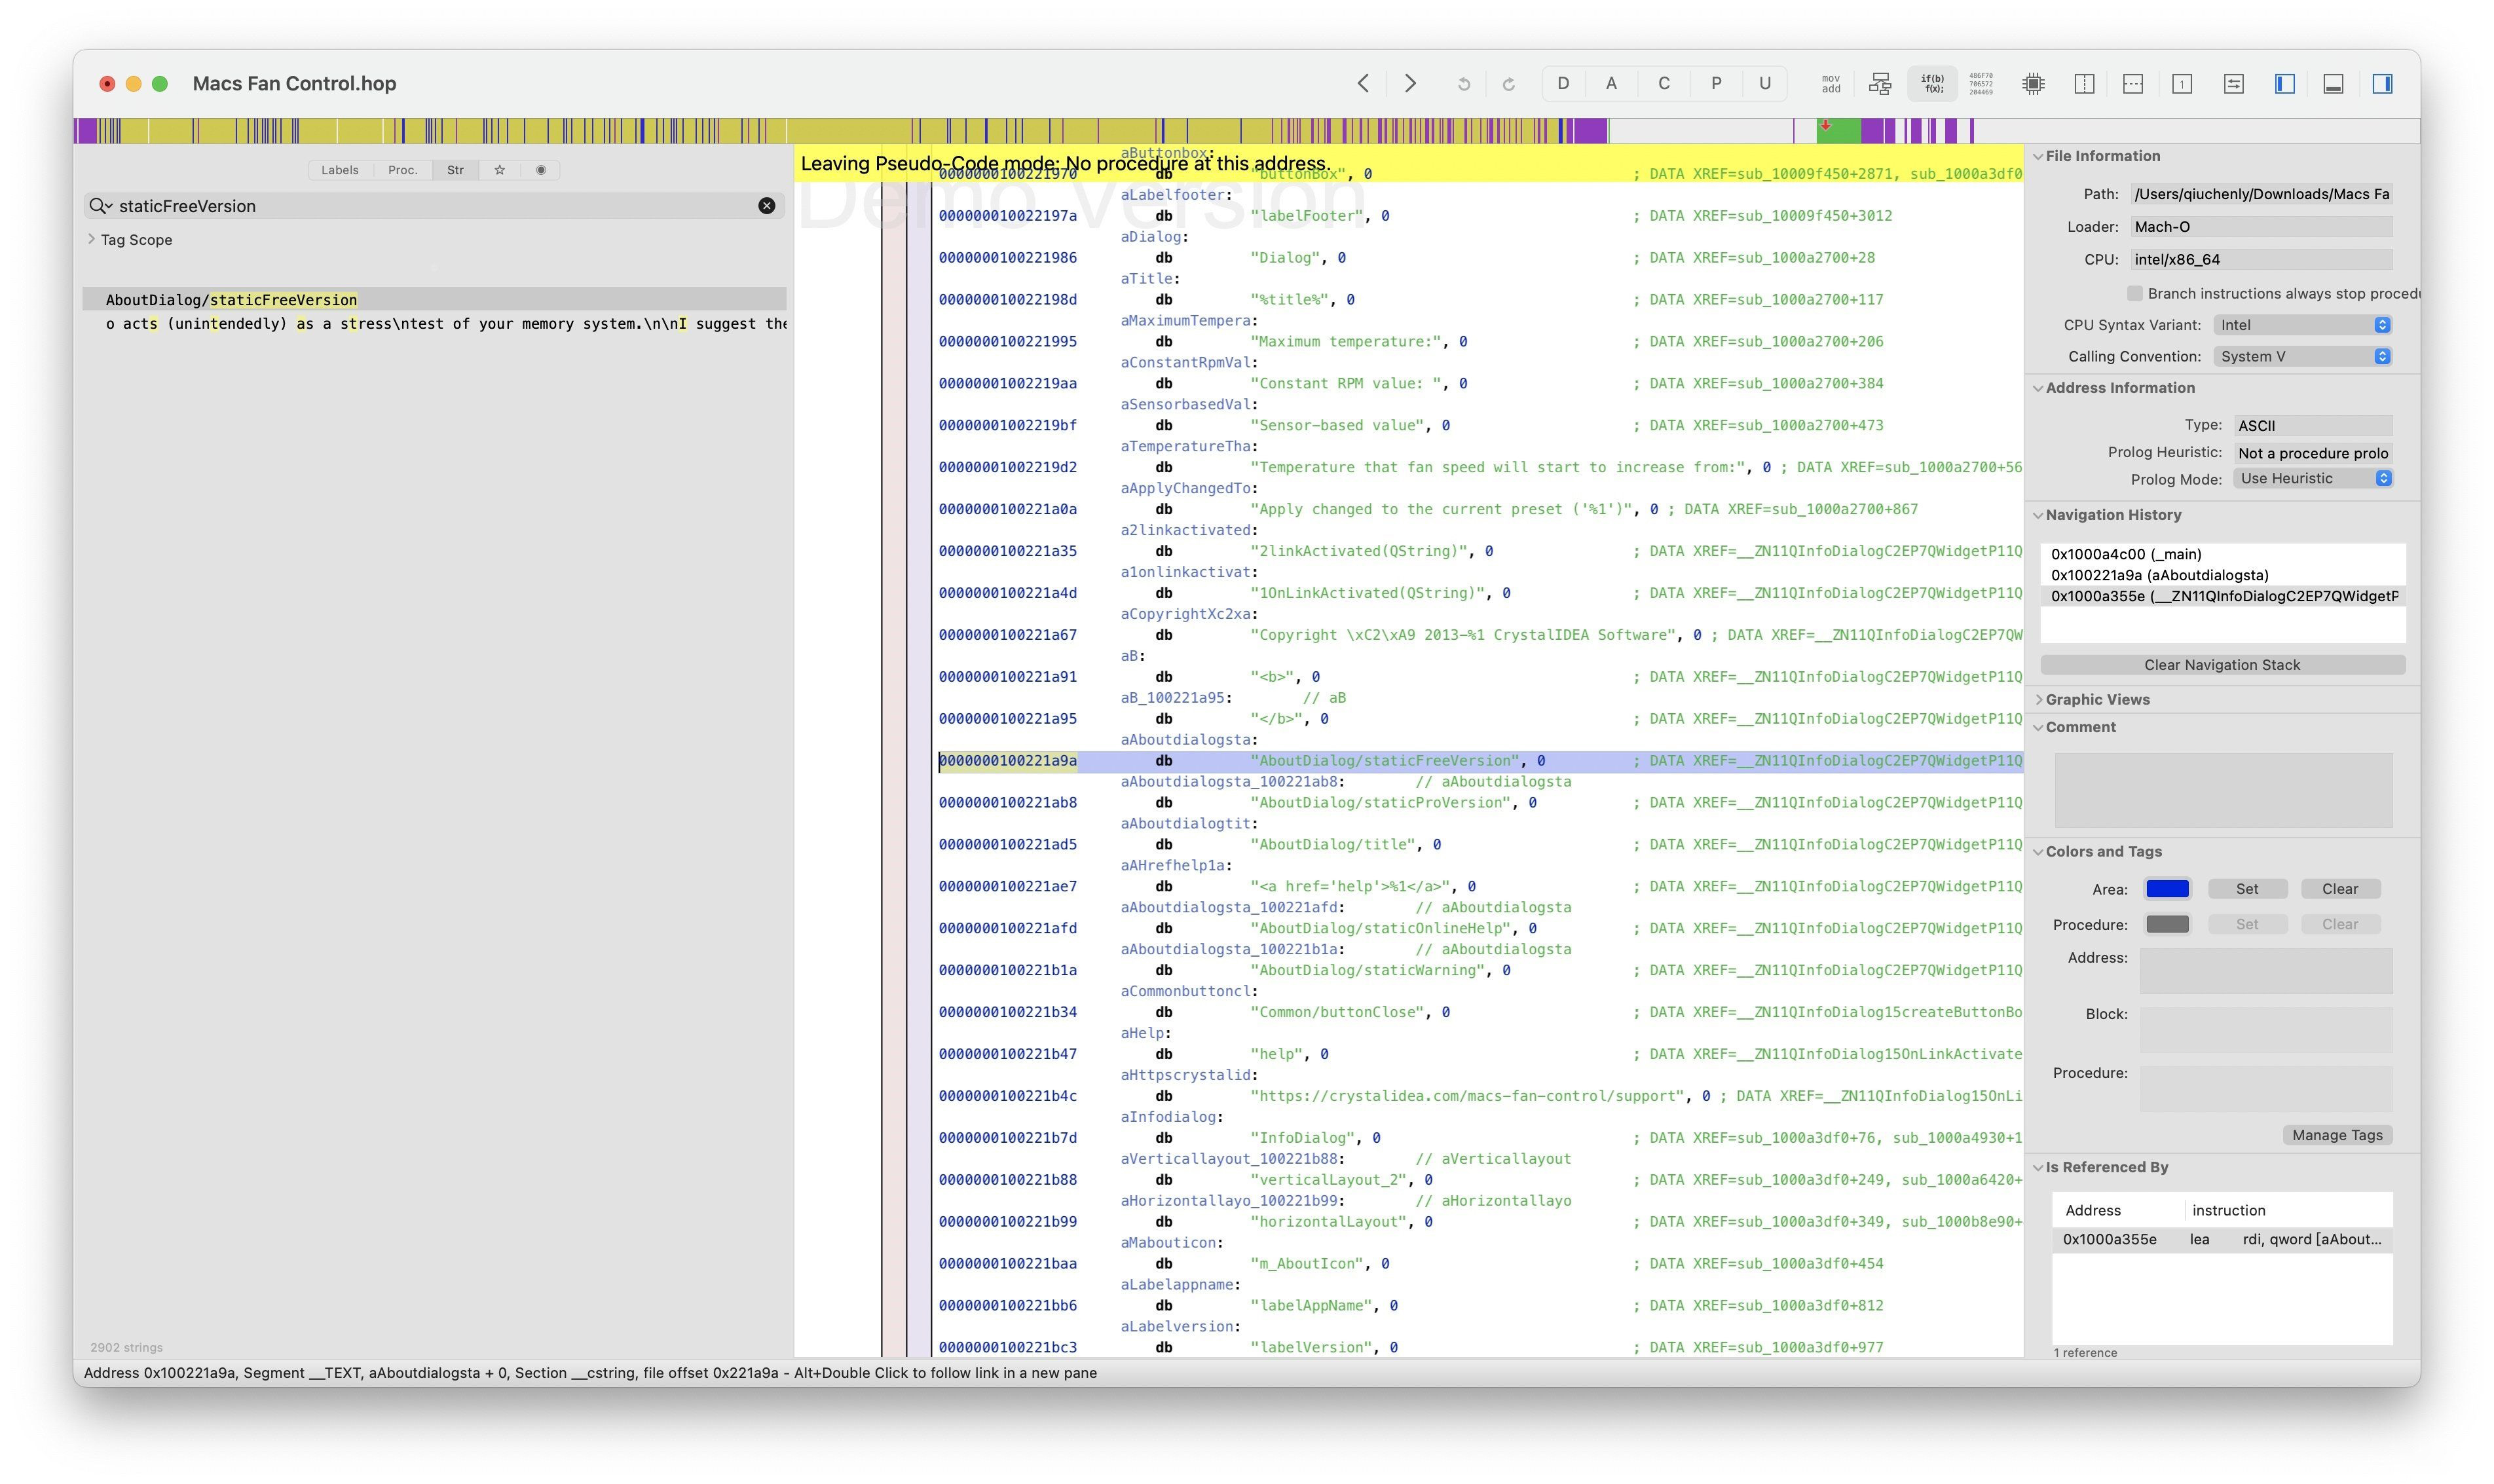Collapse the Address Information section
This screenshot has width=2494, height=1484.
2037,388
